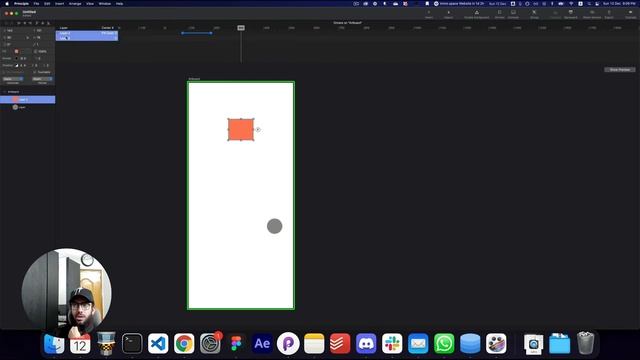Open the File menu
The height and width of the screenshot is (360, 640).
[x=36, y=4]
